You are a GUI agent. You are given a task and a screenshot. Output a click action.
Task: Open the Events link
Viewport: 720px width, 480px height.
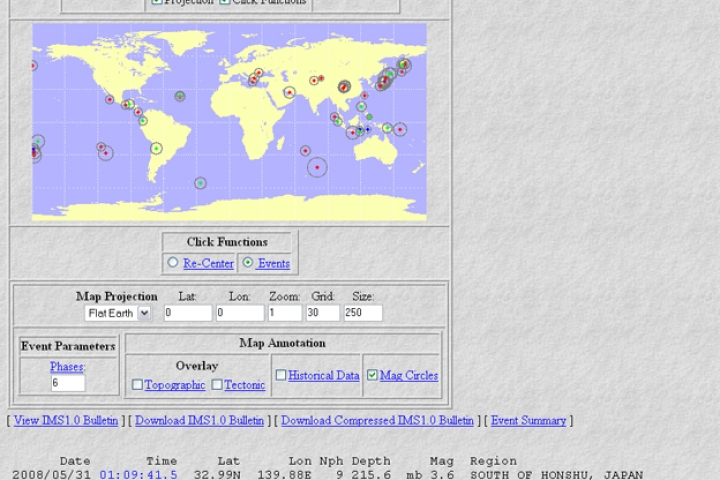(x=274, y=264)
